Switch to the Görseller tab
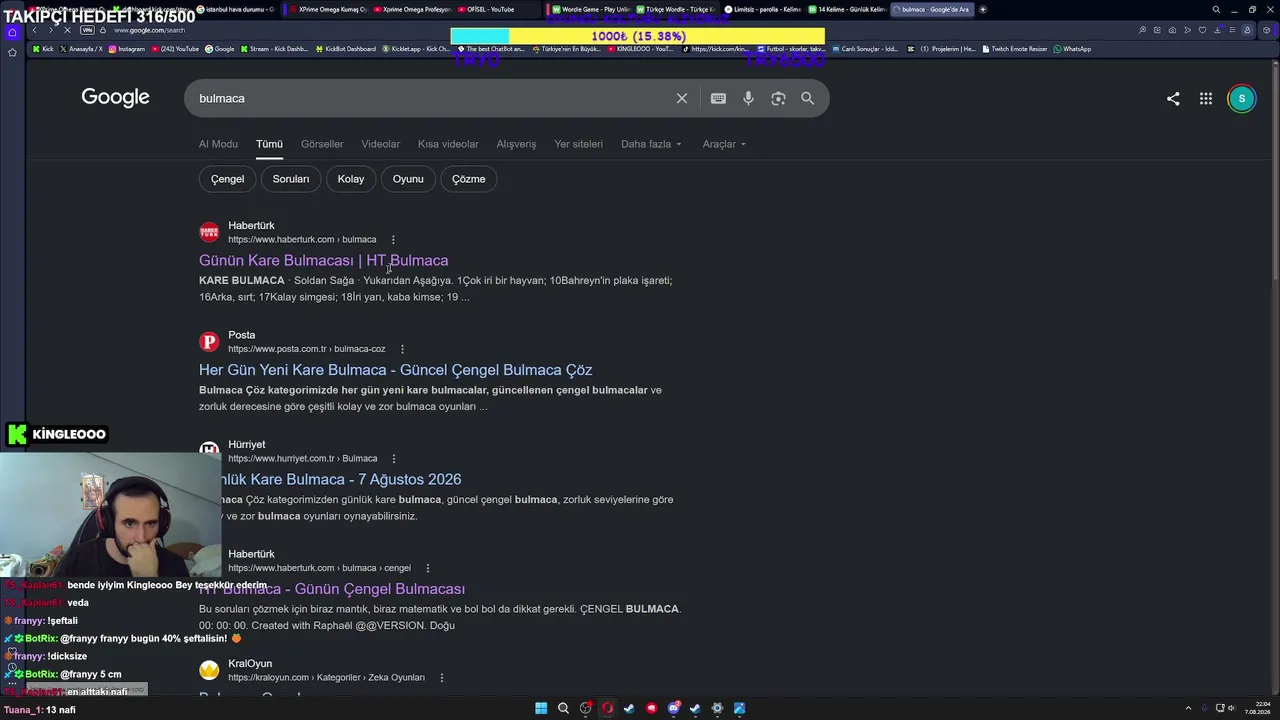Viewport: 1280px width, 720px height. pos(322,144)
